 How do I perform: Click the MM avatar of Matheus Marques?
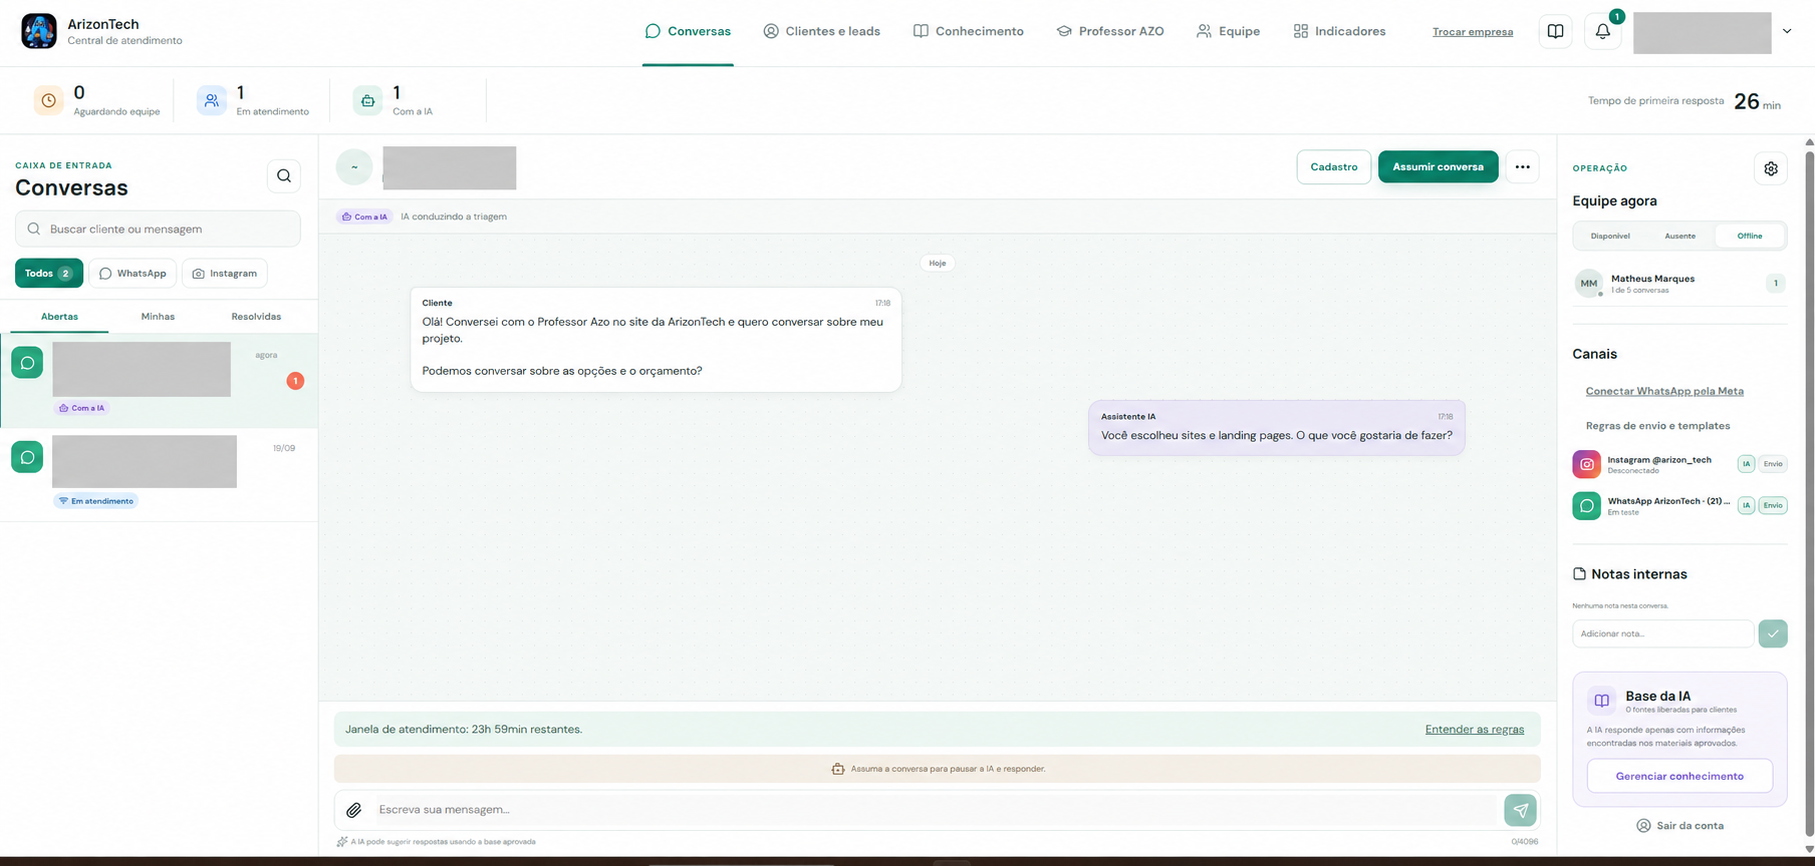(1589, 284)
